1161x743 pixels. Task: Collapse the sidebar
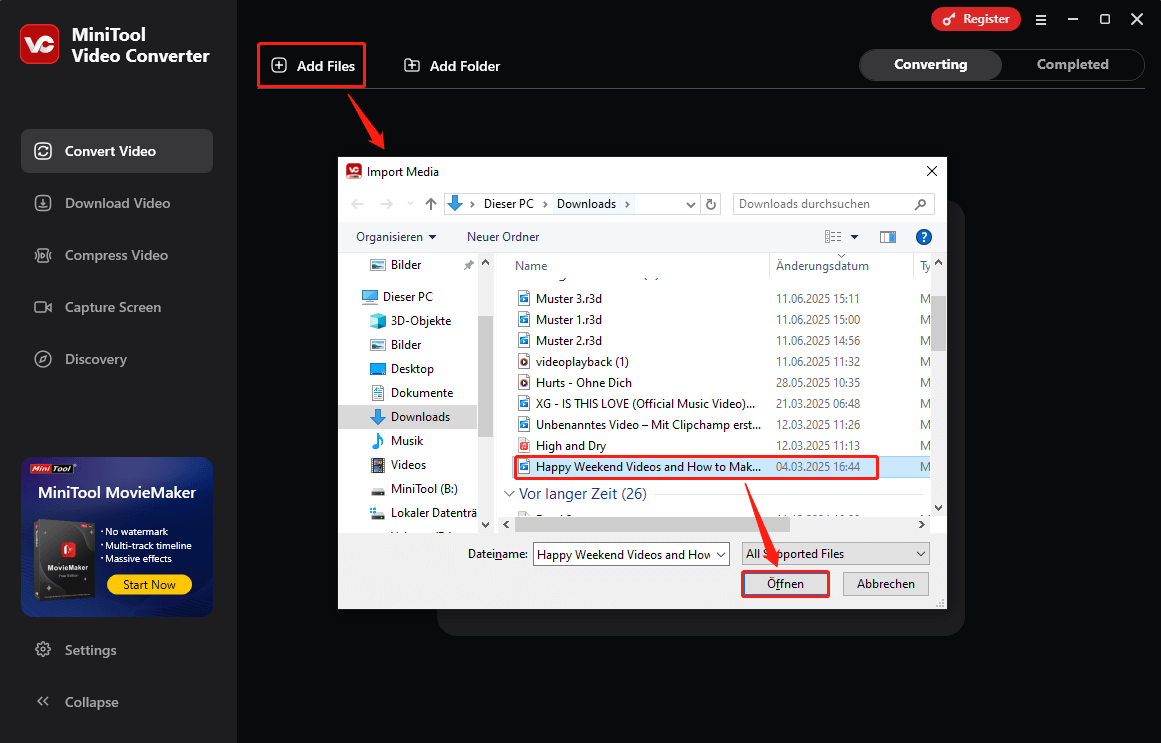(x=78, y=702)
